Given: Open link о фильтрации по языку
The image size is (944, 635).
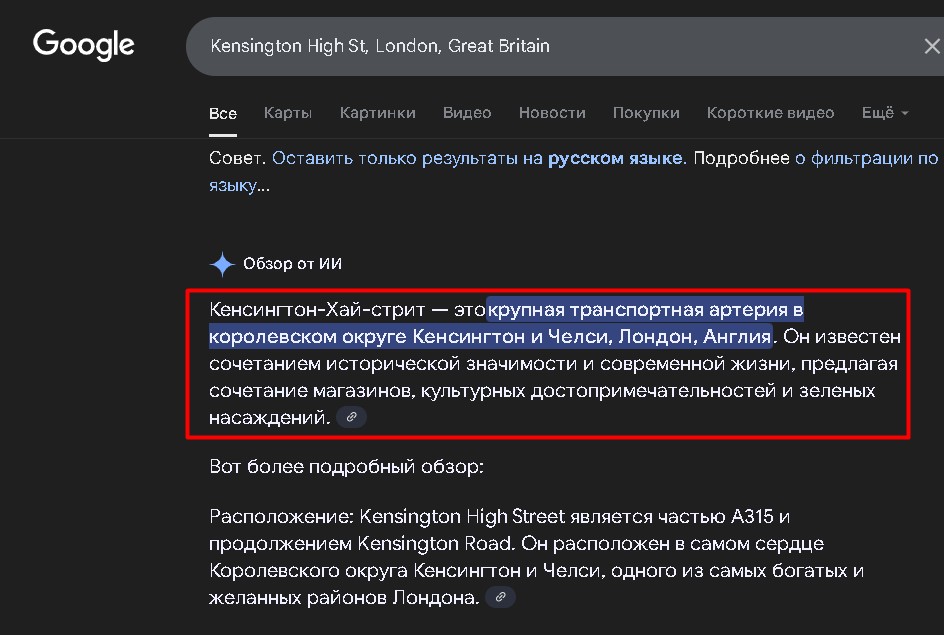Looking at the screenshot, I should pos(866,158).
